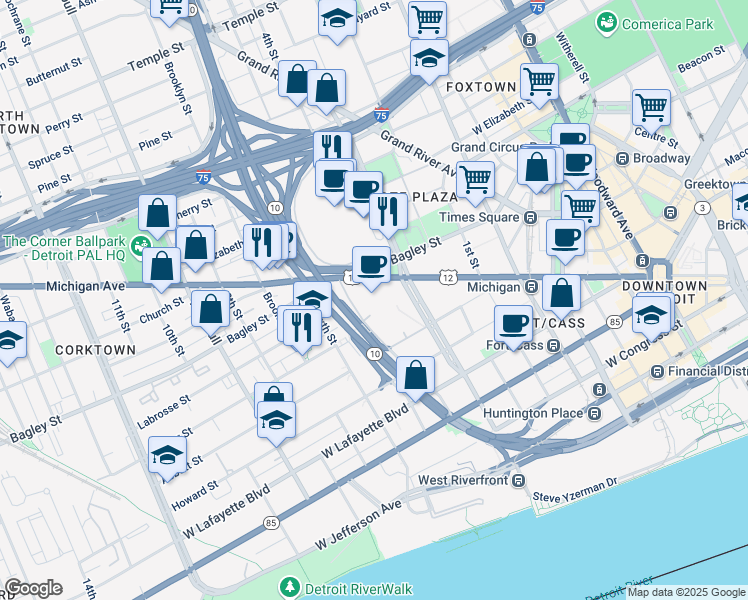Select the 1st St label
The width and height of the screenshot is (748, 600).
pyautogui.click(x=470, y=254)
